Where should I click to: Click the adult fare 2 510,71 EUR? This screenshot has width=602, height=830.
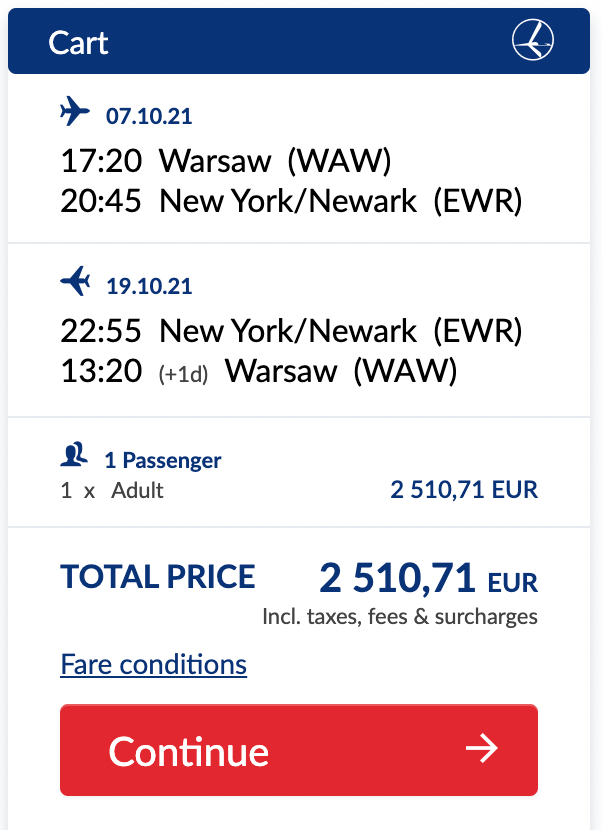pos(464,490)
